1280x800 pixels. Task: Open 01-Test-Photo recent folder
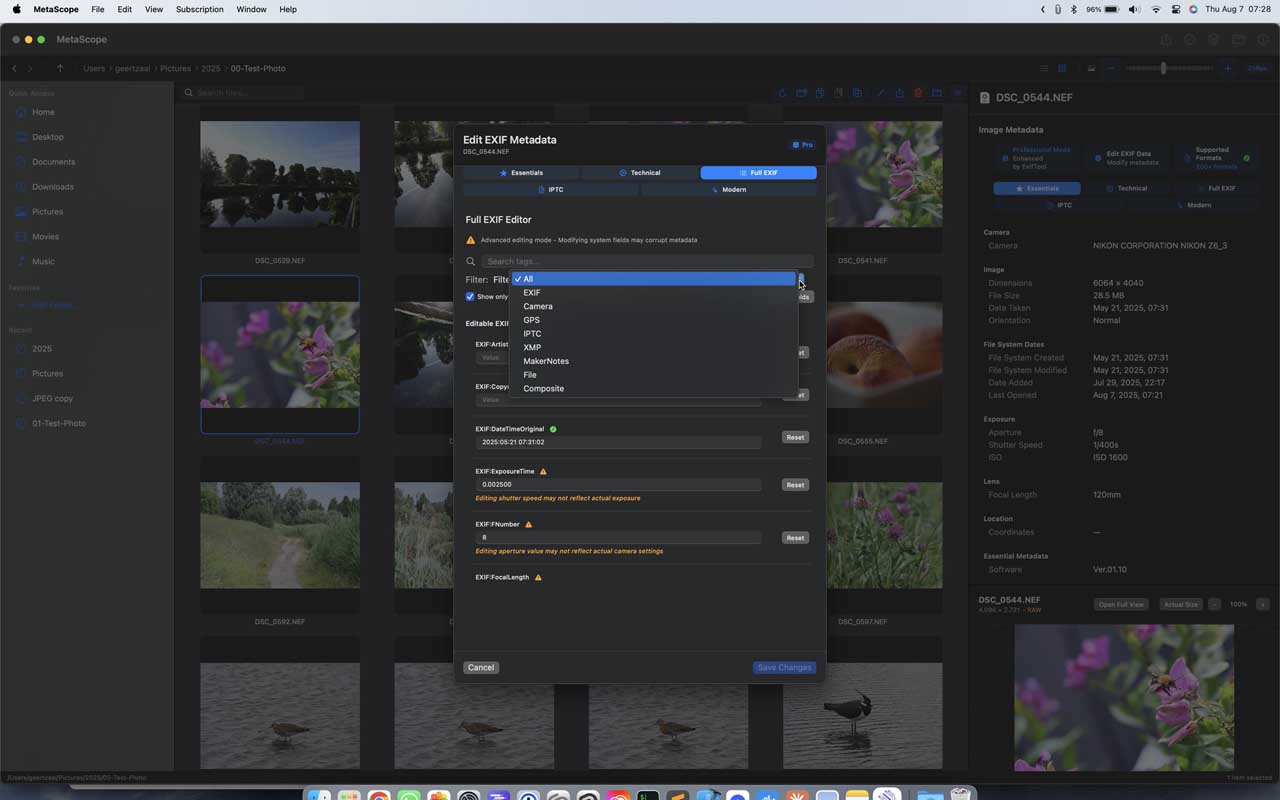58,423
